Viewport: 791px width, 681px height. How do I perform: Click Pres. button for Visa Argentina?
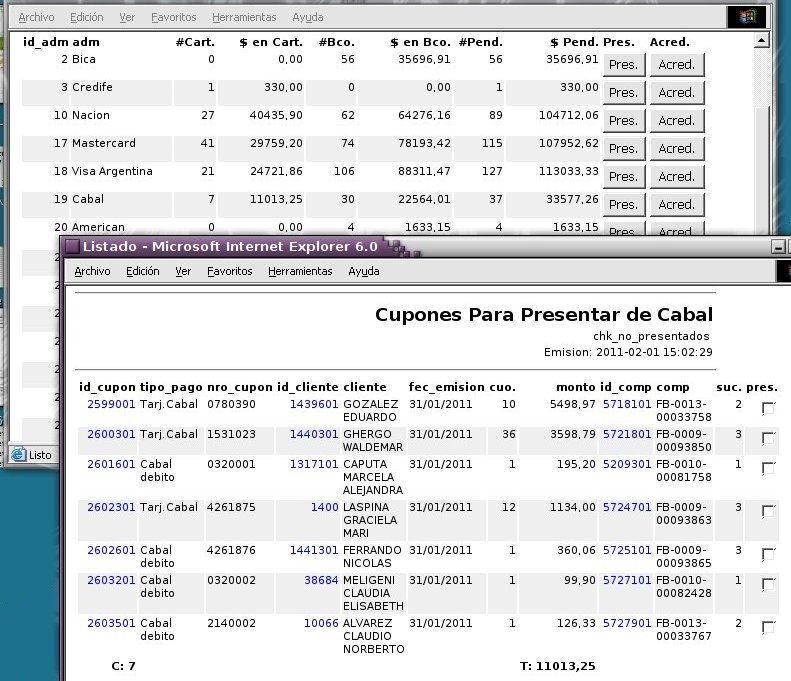[x=624, y=177]
